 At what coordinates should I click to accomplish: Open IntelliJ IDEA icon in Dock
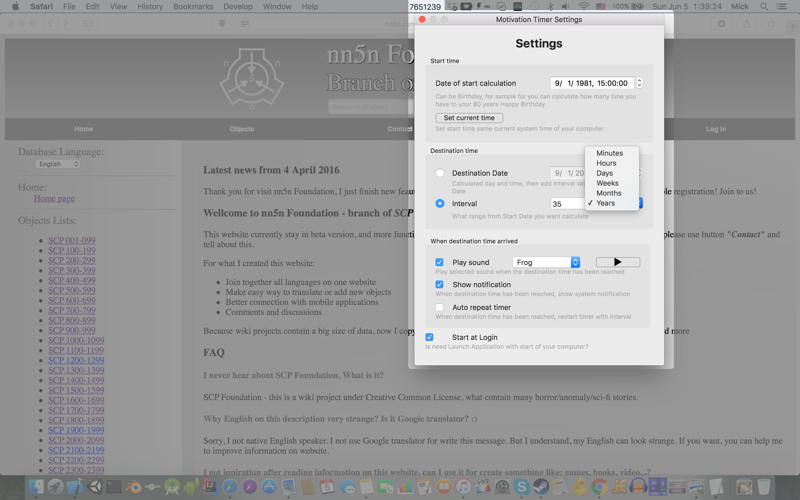[x=211, y=487]
